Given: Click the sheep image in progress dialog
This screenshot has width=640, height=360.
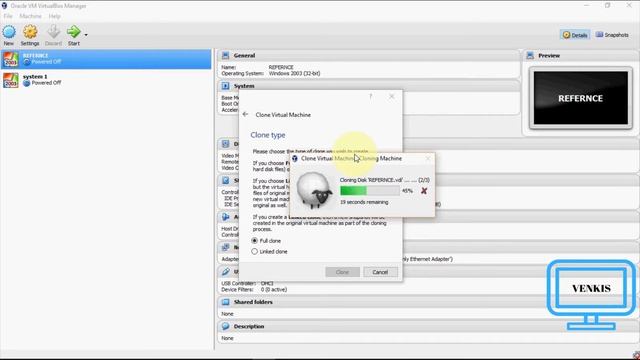Looking at the screenshot, I should pyautogui.click(x=314, y=190).
